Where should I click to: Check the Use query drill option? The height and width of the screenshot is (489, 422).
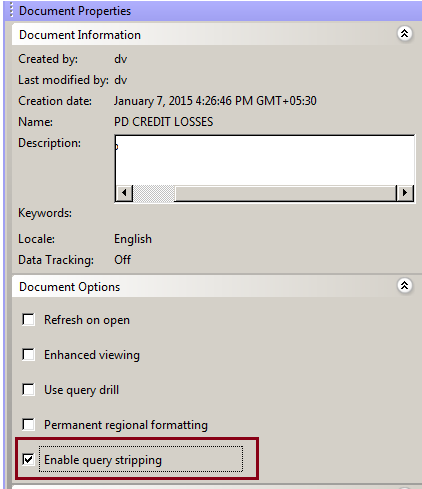tap(28, 389)
